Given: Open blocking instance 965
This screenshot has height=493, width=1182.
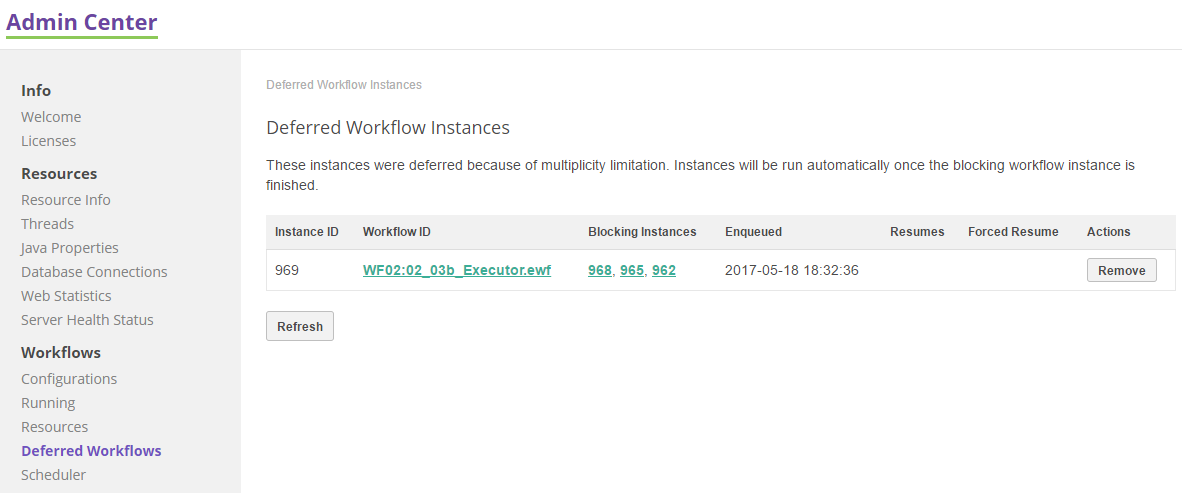Looking at the screenshot, I should 632,270.
